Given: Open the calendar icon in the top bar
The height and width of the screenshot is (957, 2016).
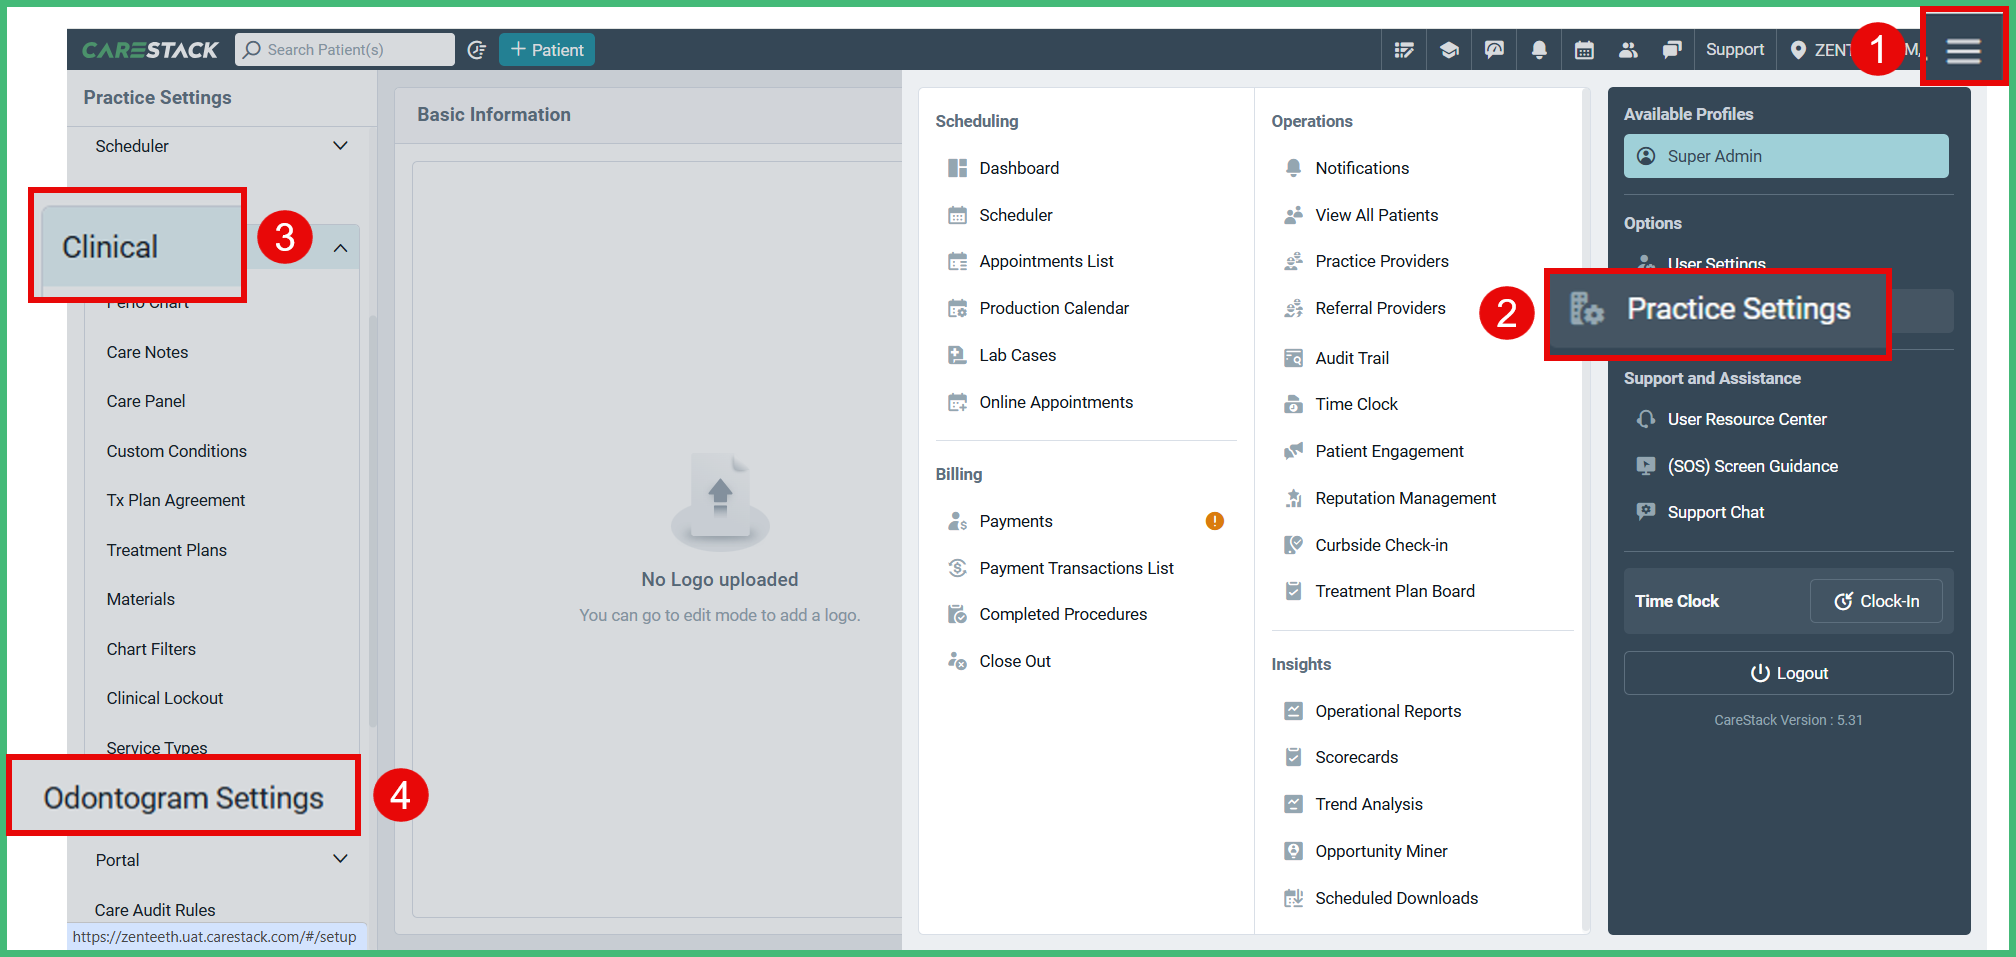Looking at the screenshot, I should coord(1583,49).
